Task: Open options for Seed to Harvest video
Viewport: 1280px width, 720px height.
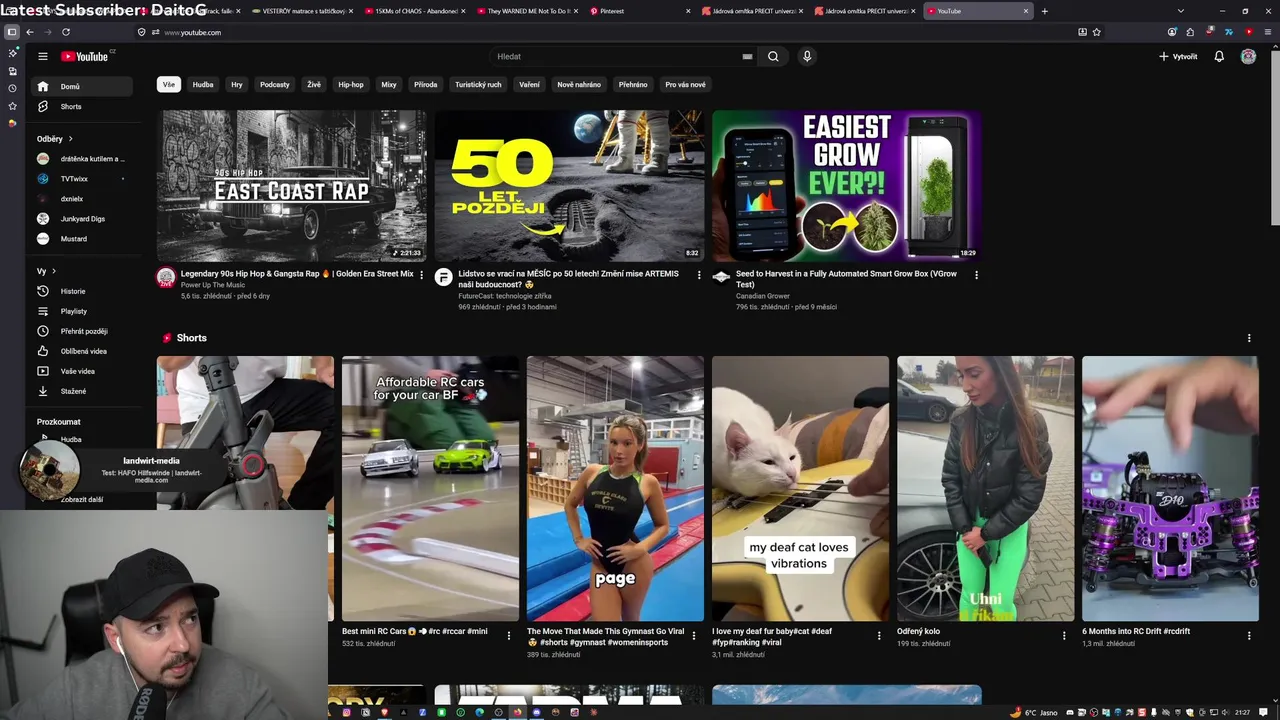Action: click(976, 275)
